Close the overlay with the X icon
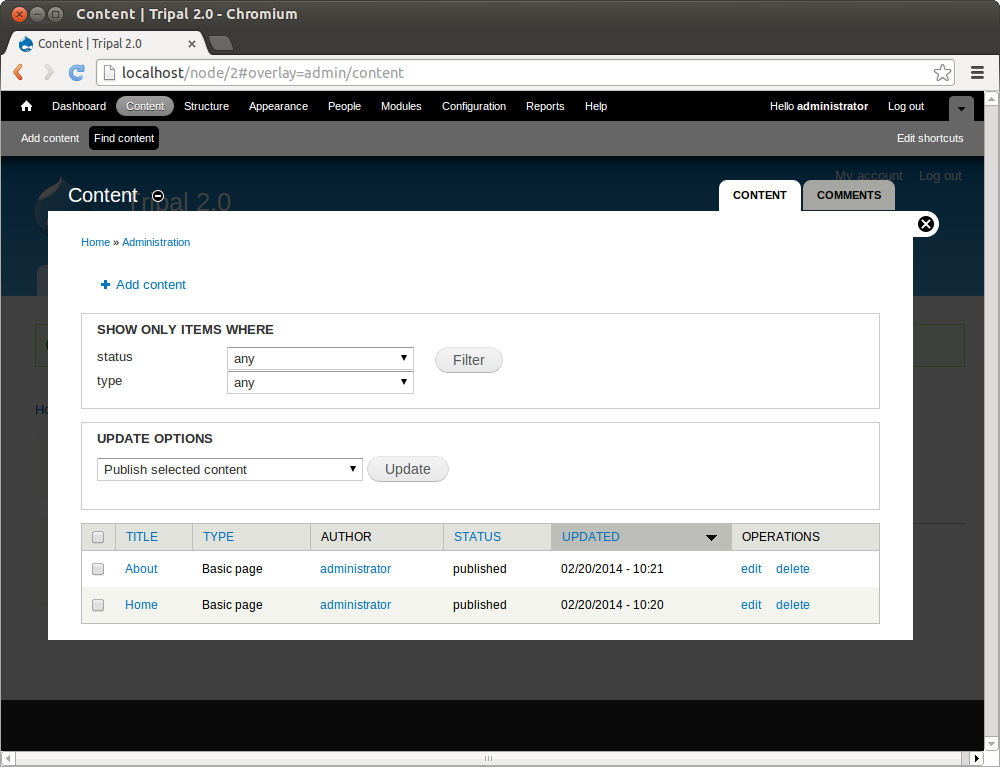The width and height of the screenshot is (1000, 767). pos(926,224)
